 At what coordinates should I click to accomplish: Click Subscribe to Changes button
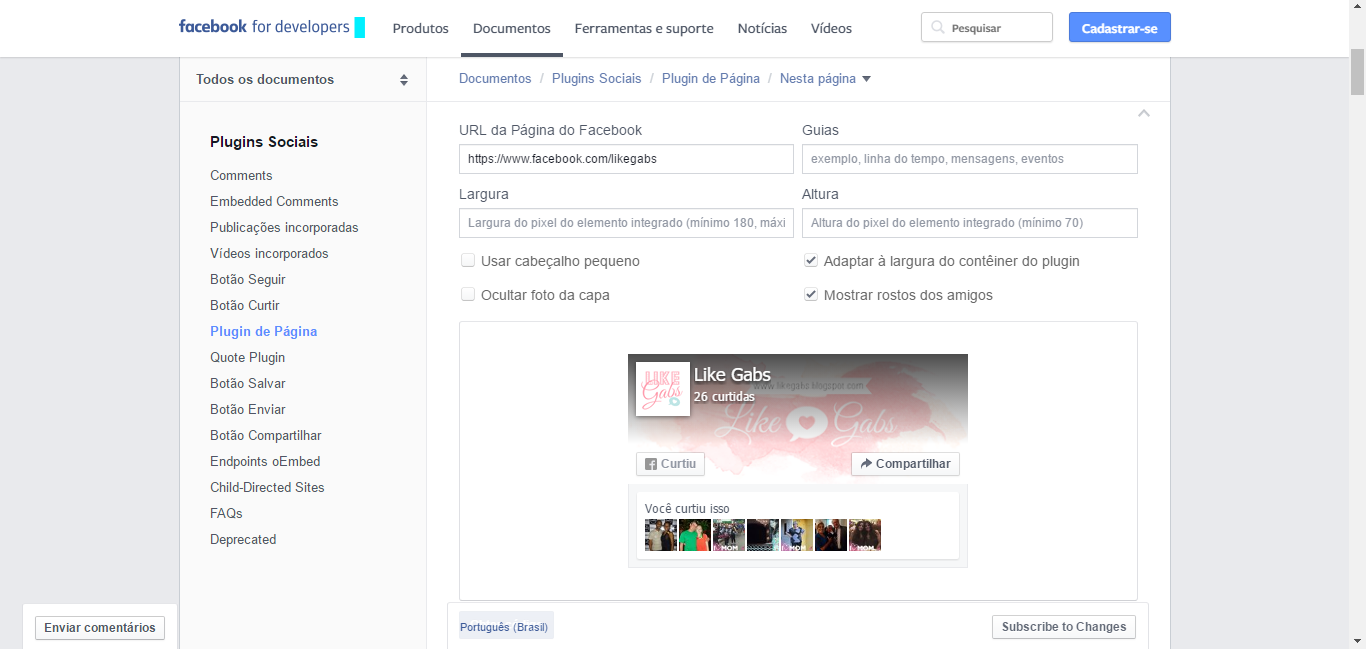coord(1064,627)
